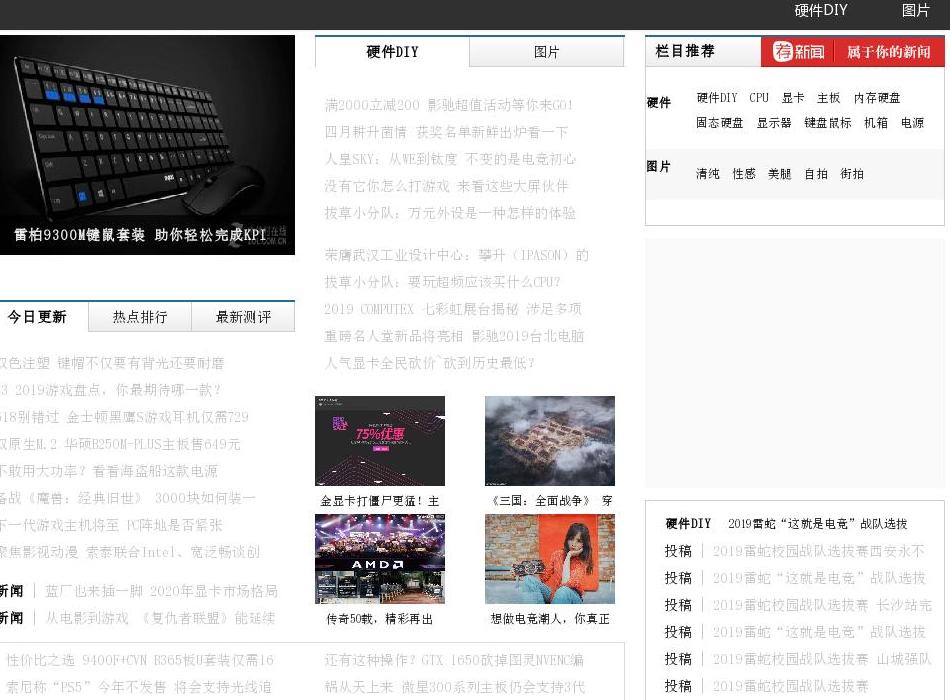This screenshot has height=700, width=950.
Task: Open the 性感 picture category
Action: pos(744,174)
